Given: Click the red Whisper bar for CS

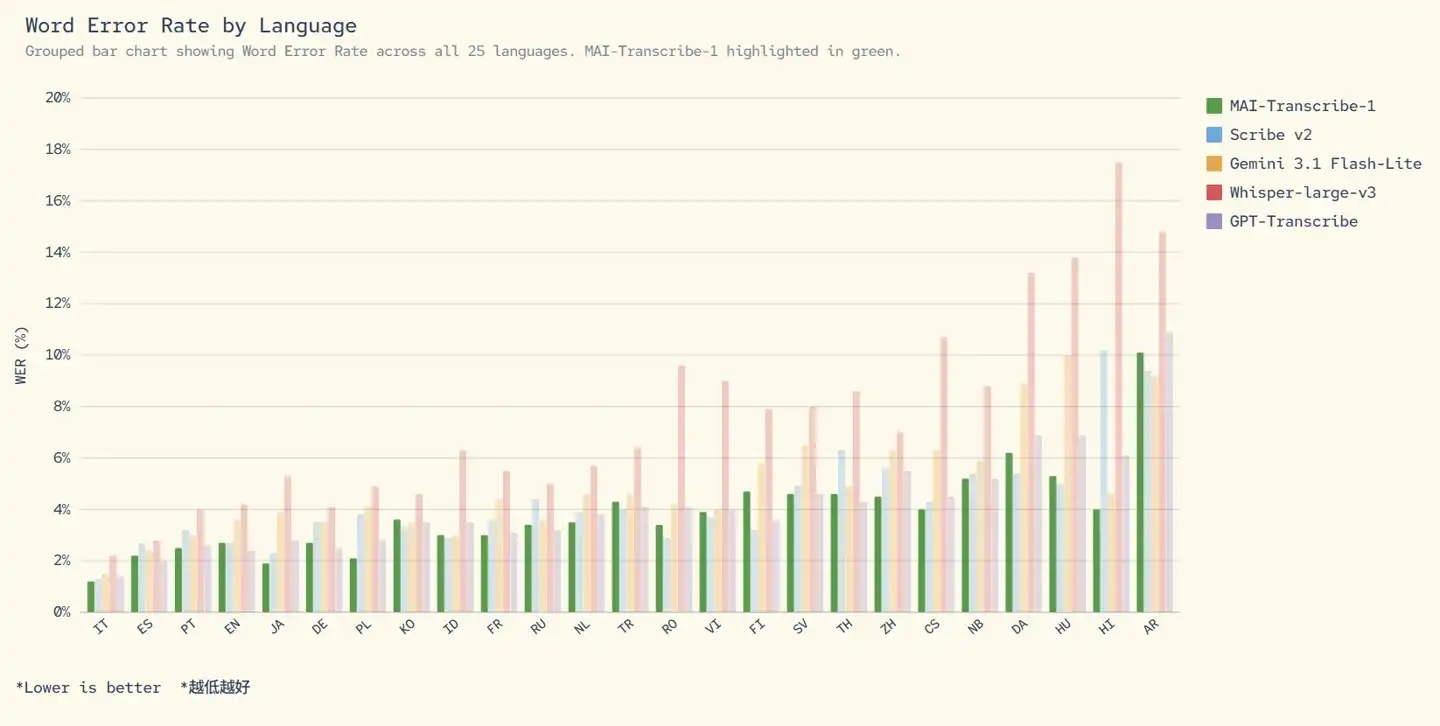Looking at the screenshot, I should (x=943, y=474).
